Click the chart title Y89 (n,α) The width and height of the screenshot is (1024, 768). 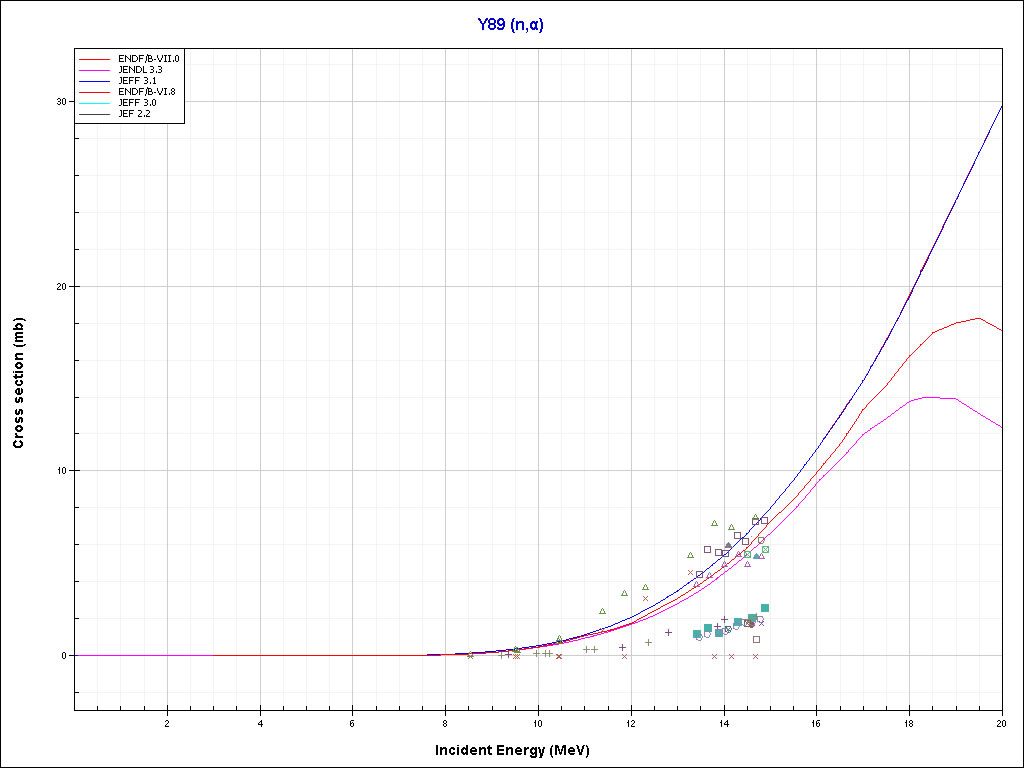click(510, 25)
